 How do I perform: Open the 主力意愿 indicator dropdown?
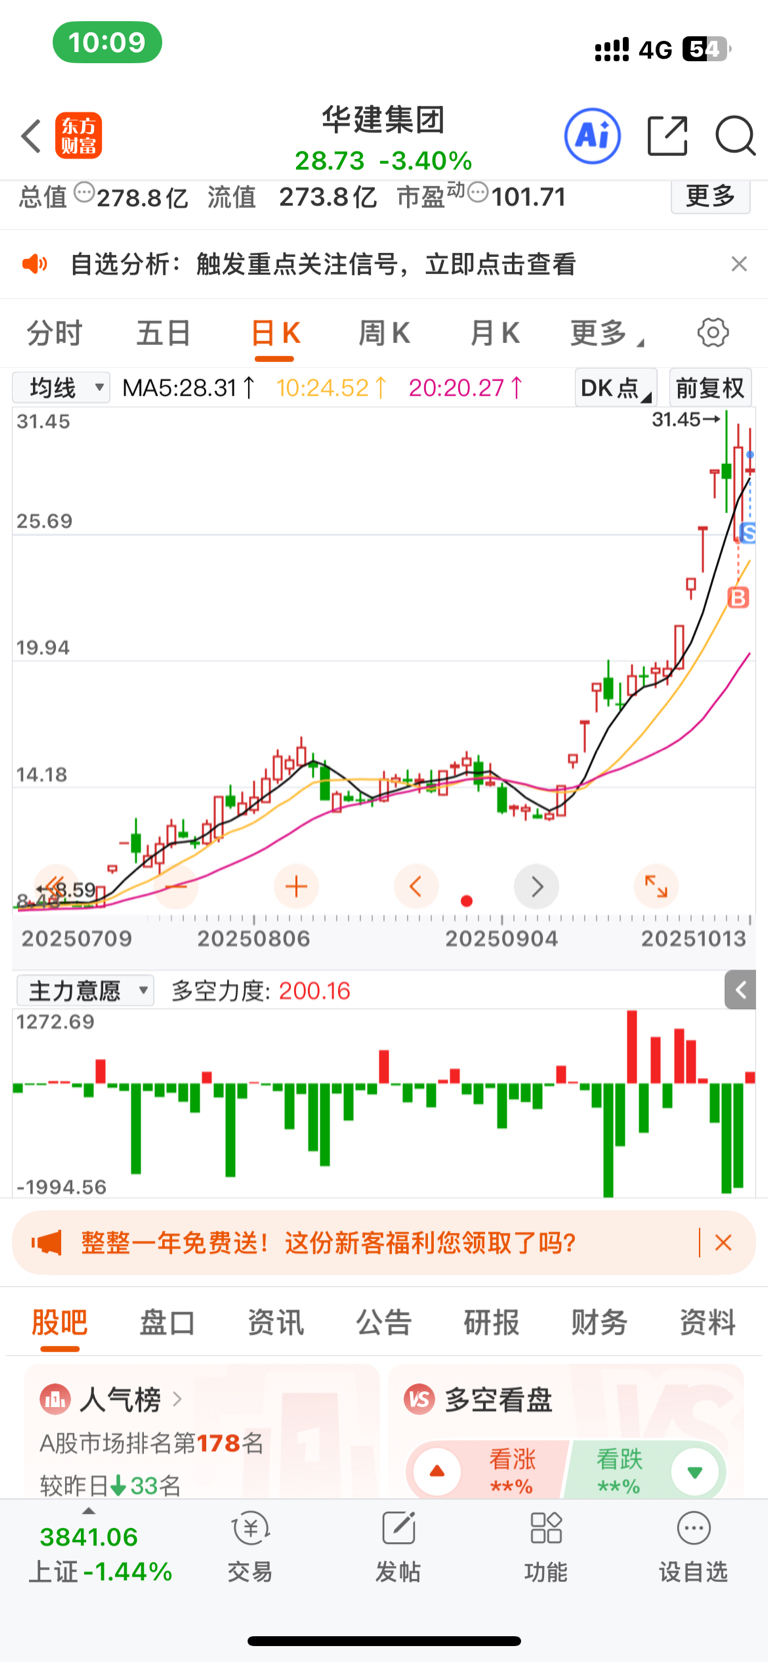click(x=85, y=990)
